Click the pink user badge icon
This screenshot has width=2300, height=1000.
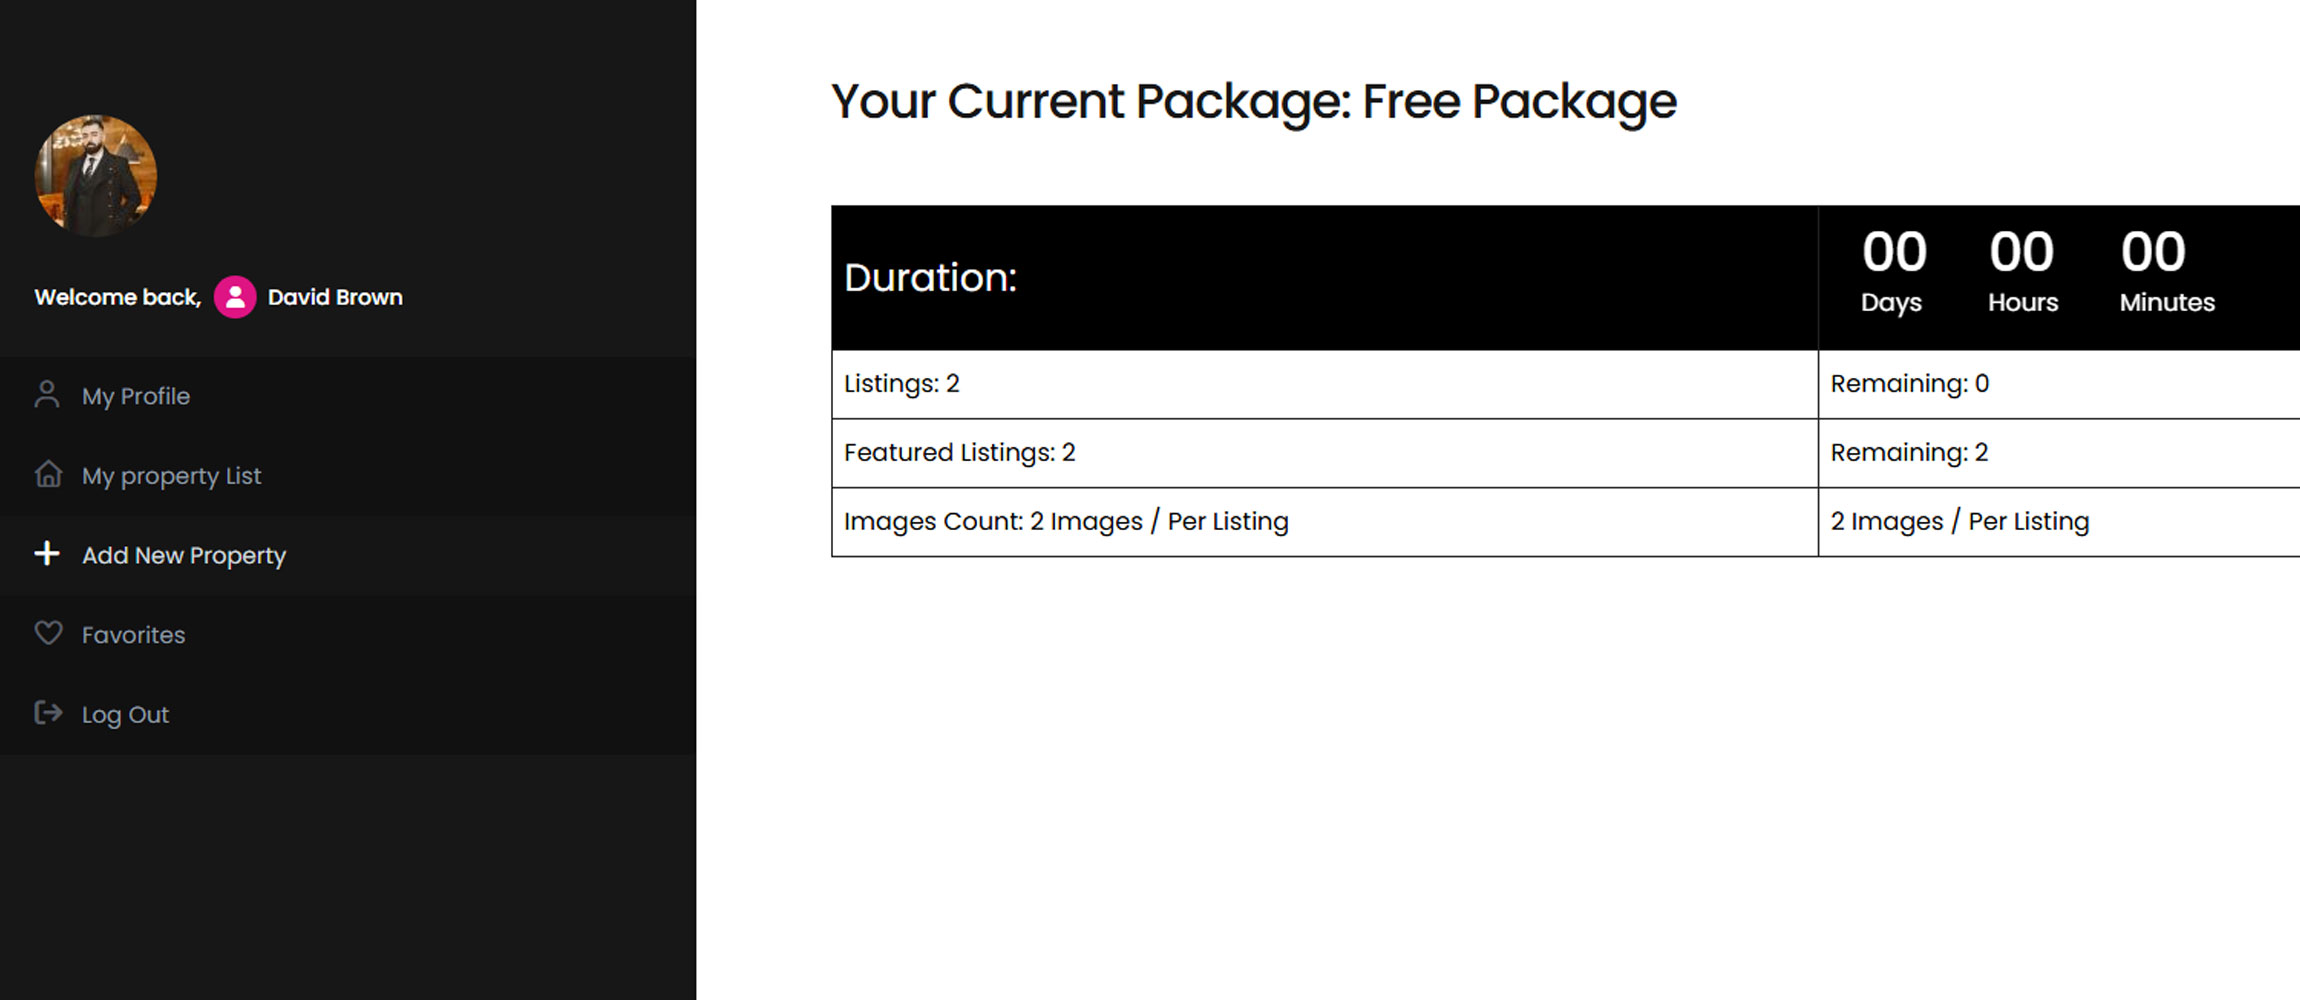pyautogui.click(x=235, y=297)
